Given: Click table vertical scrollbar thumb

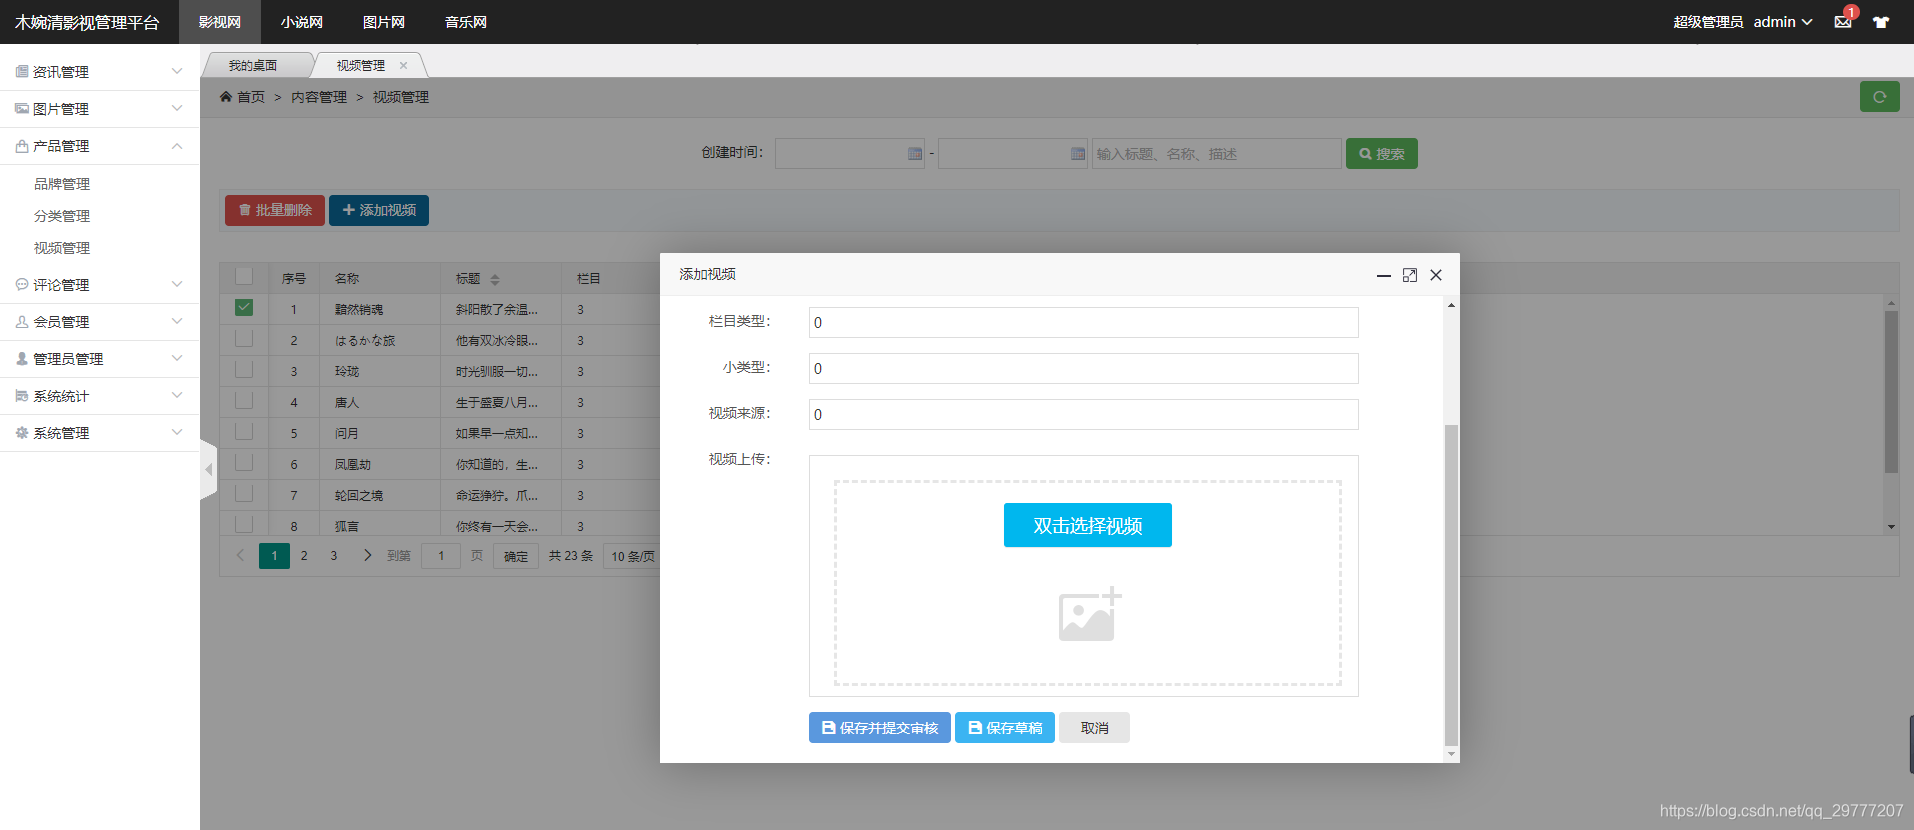Looking at the screenshot, I should coord(1891,391).
